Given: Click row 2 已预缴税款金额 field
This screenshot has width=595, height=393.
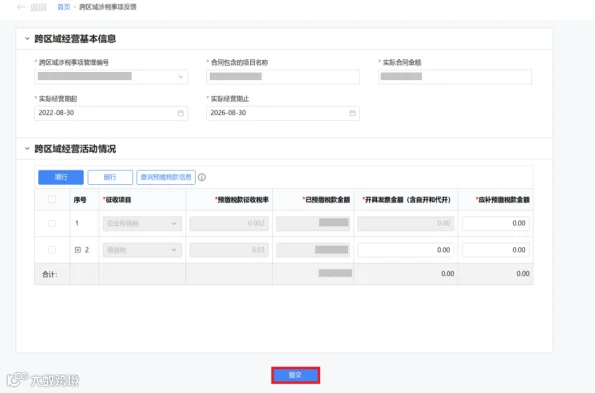Looking at the screenshot, I should (313, 250).
